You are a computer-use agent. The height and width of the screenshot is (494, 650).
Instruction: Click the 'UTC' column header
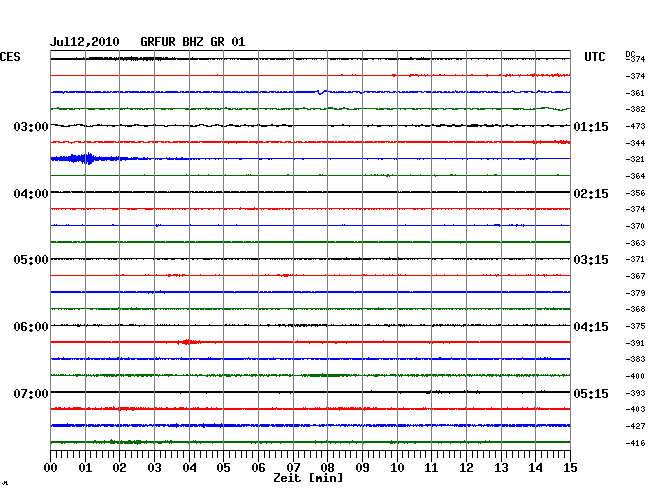coord(594,57)
